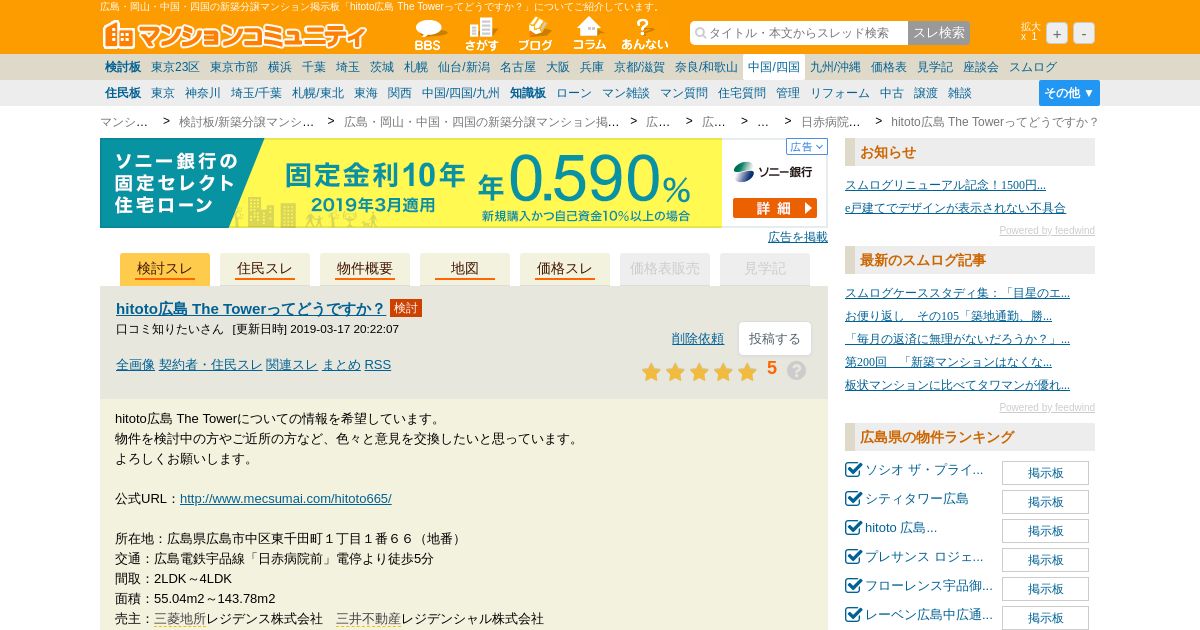Click the 投稿する post button
Image resolution: width=1200 pixels, height=630 pixels.
click(x=775, y=339)
